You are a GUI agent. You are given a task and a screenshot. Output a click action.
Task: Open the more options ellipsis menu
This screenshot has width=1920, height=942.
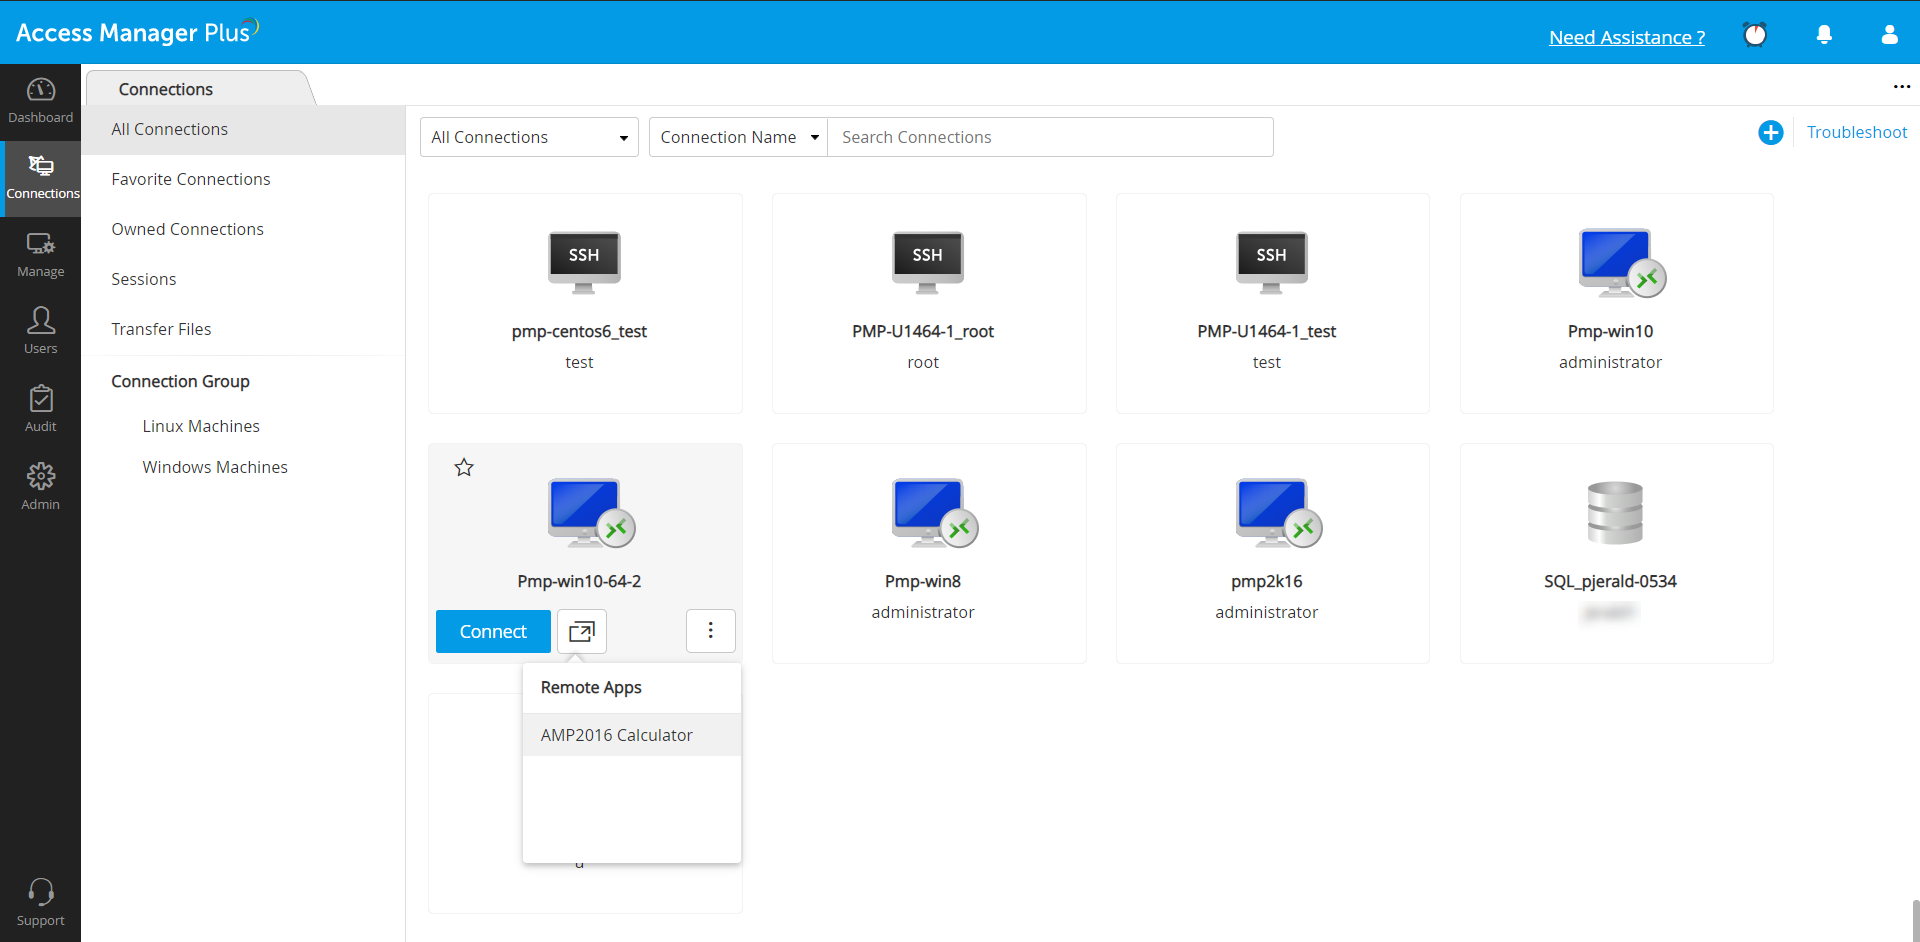[x=1902, y=86]
